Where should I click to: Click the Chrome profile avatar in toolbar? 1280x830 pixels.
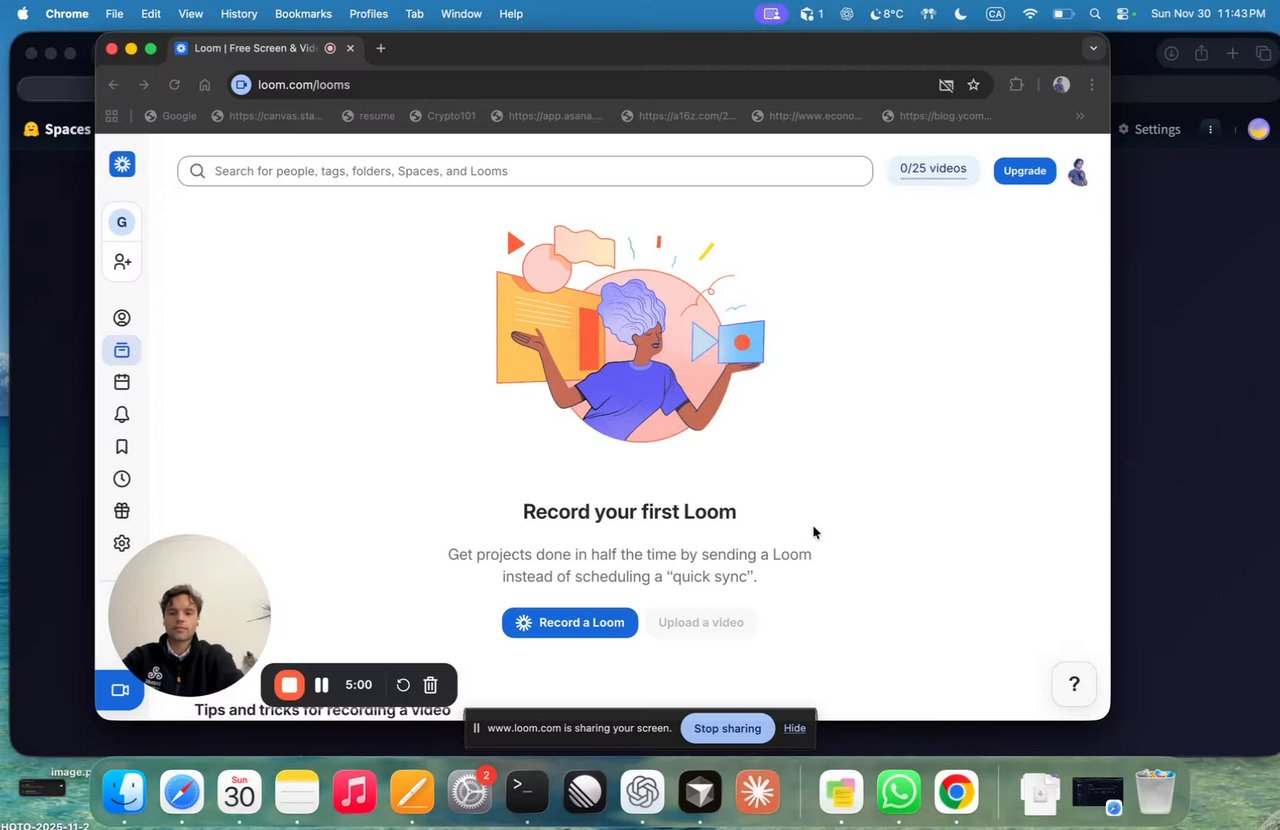click(x=1061, y=85)
